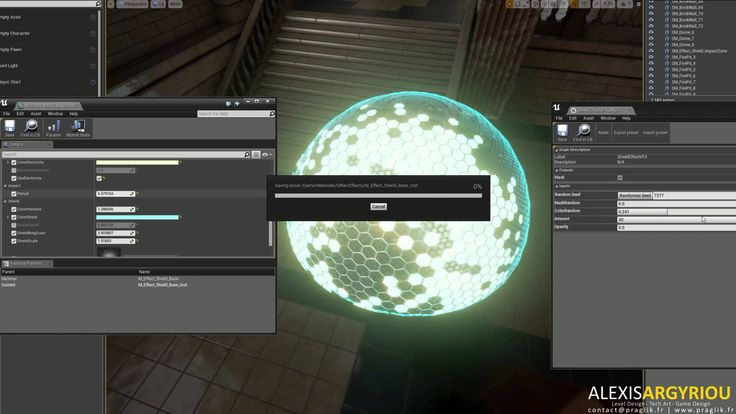Click the Random Seed value field 7277
The width and height of the screenshot is (736, 414).
pyautogui.click(x=694, y=195)
